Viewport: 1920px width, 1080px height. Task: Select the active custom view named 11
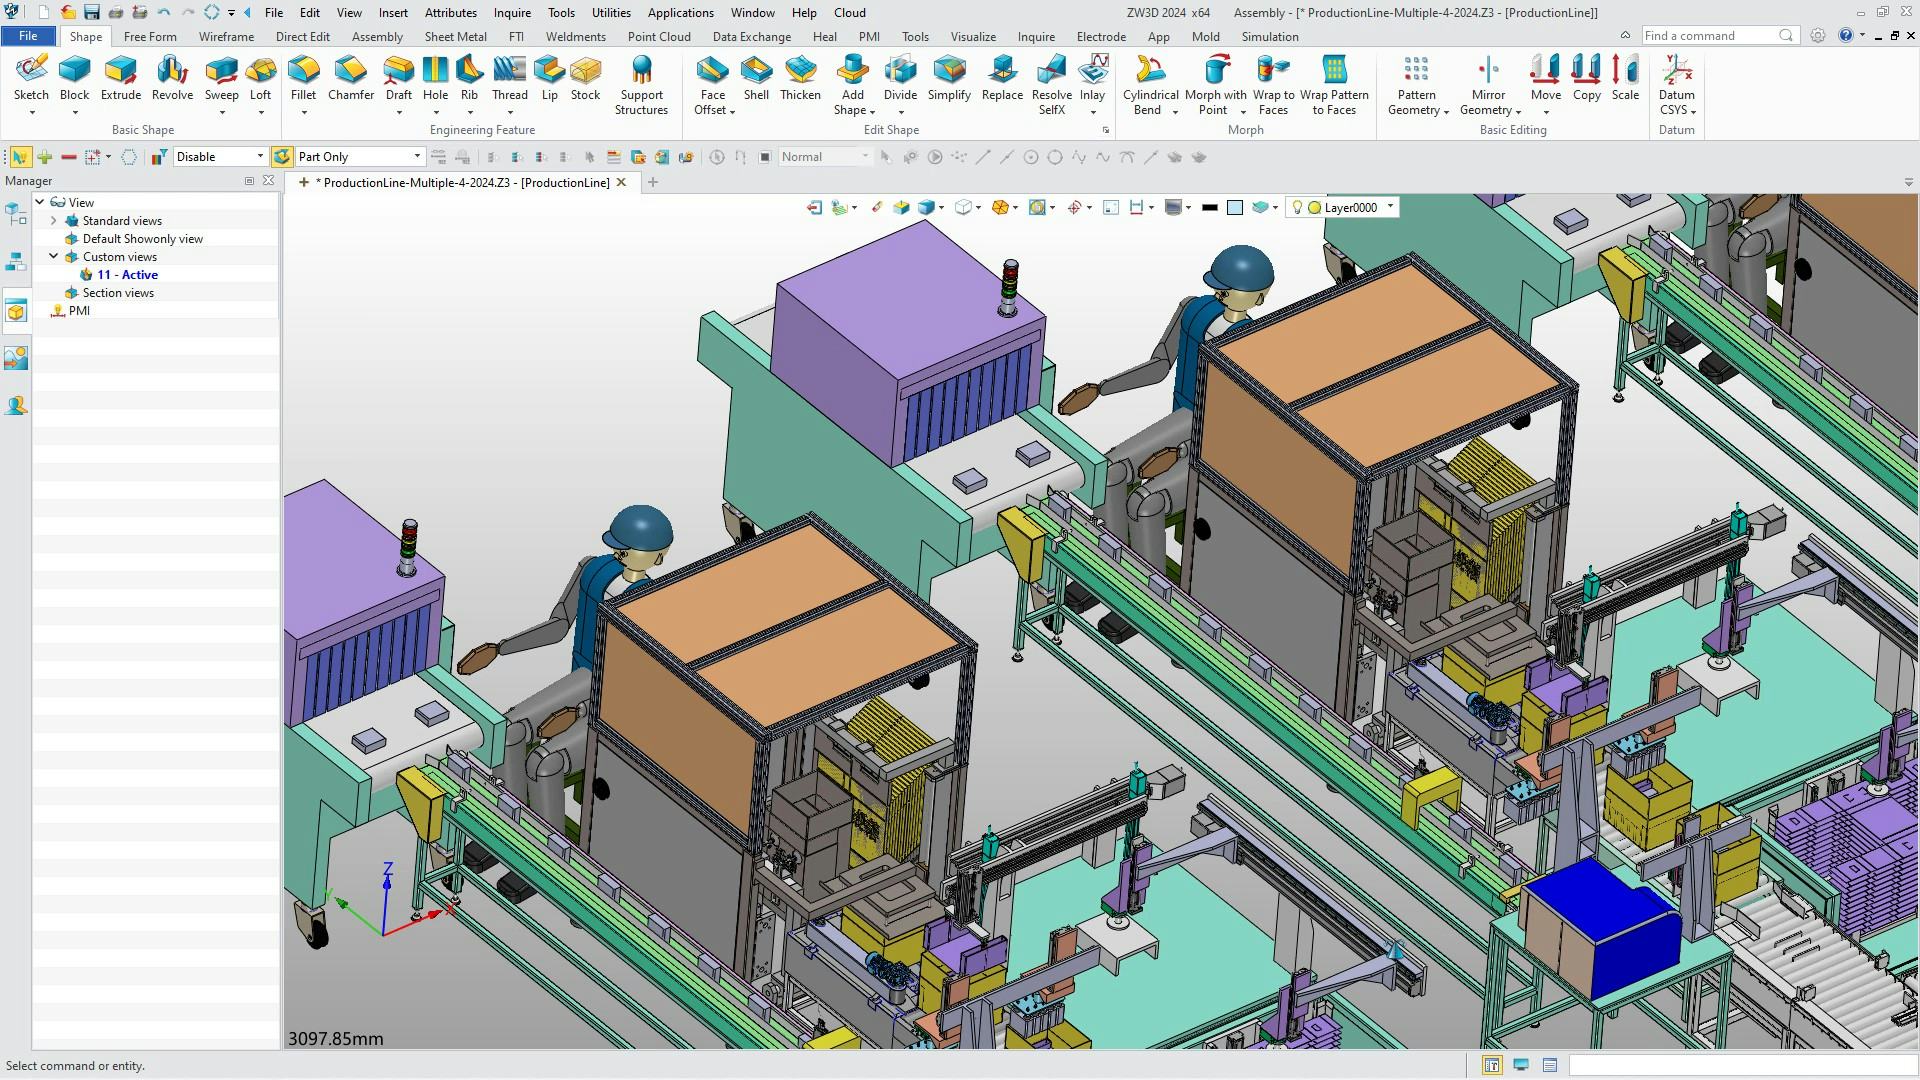click(x=128, y=274)
